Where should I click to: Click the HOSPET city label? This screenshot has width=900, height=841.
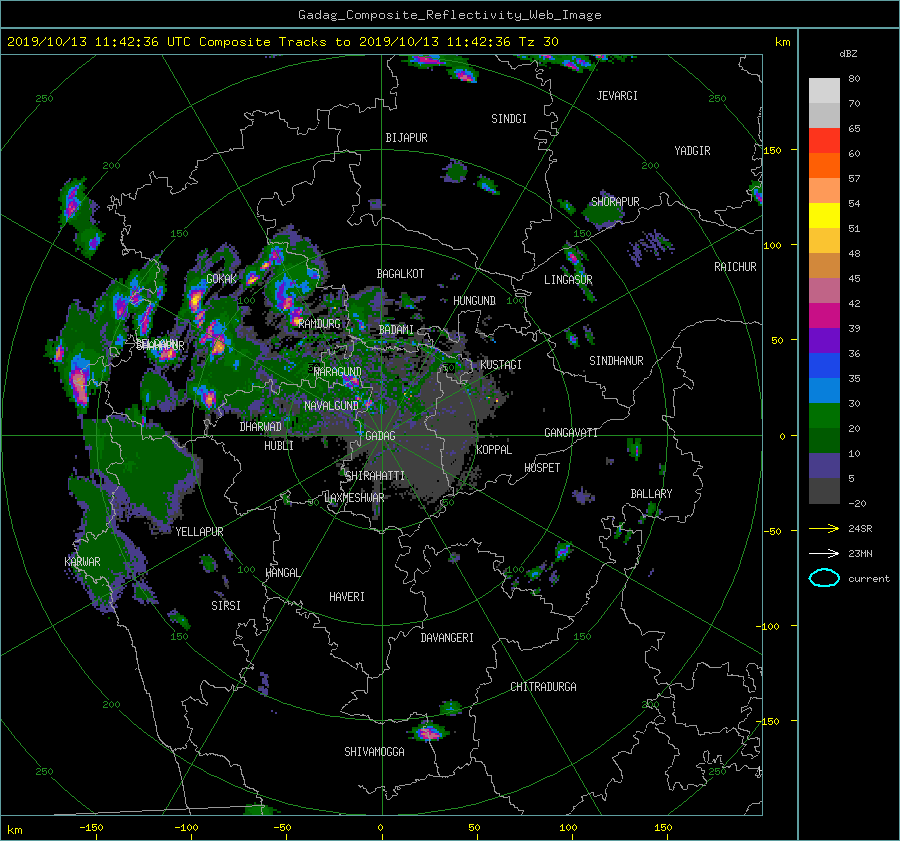coord(542,468)
